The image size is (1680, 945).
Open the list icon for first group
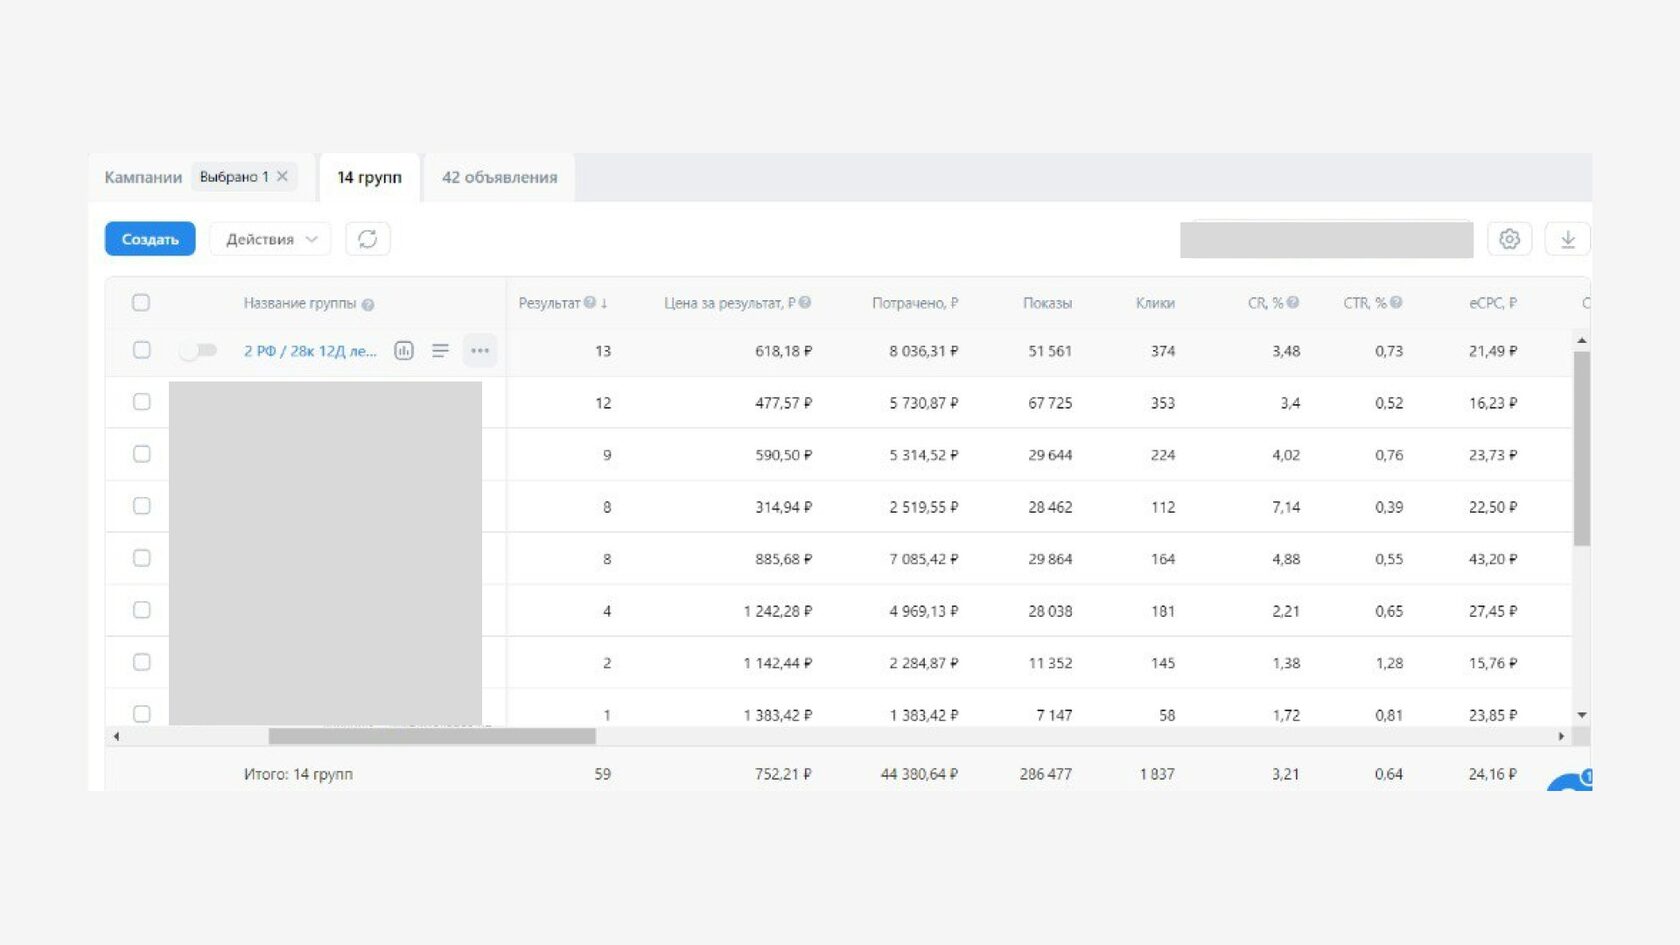tap(440, 351)
